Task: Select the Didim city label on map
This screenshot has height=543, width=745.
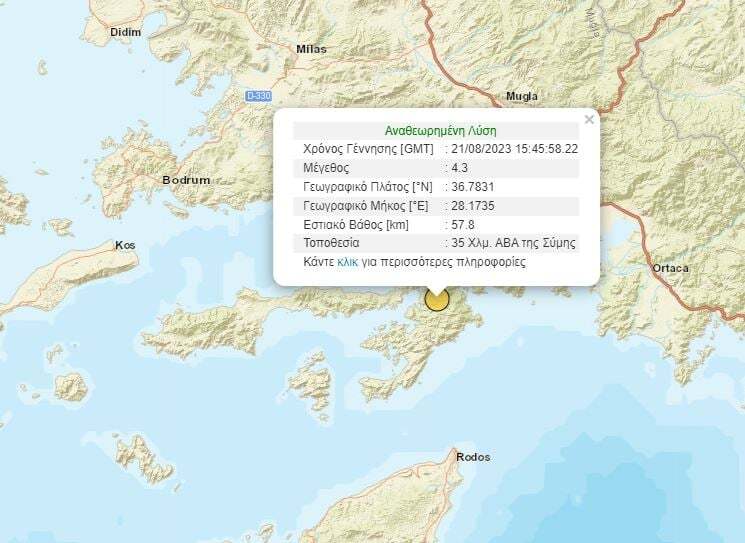Action: pos(126,32)
